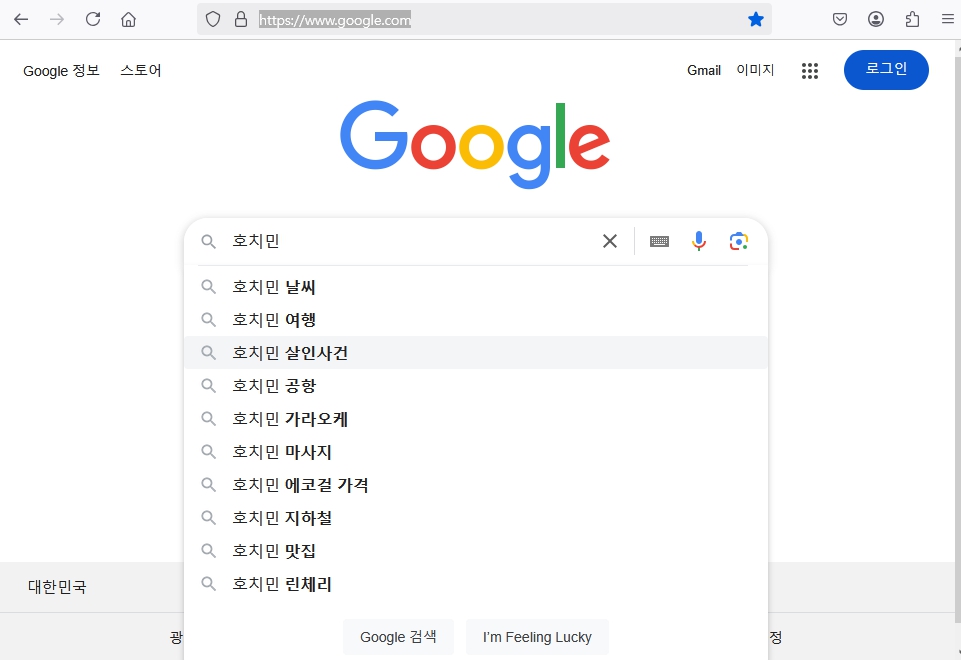Open the Pocket save icon
The image size is (961, 660).
point(840,19)
